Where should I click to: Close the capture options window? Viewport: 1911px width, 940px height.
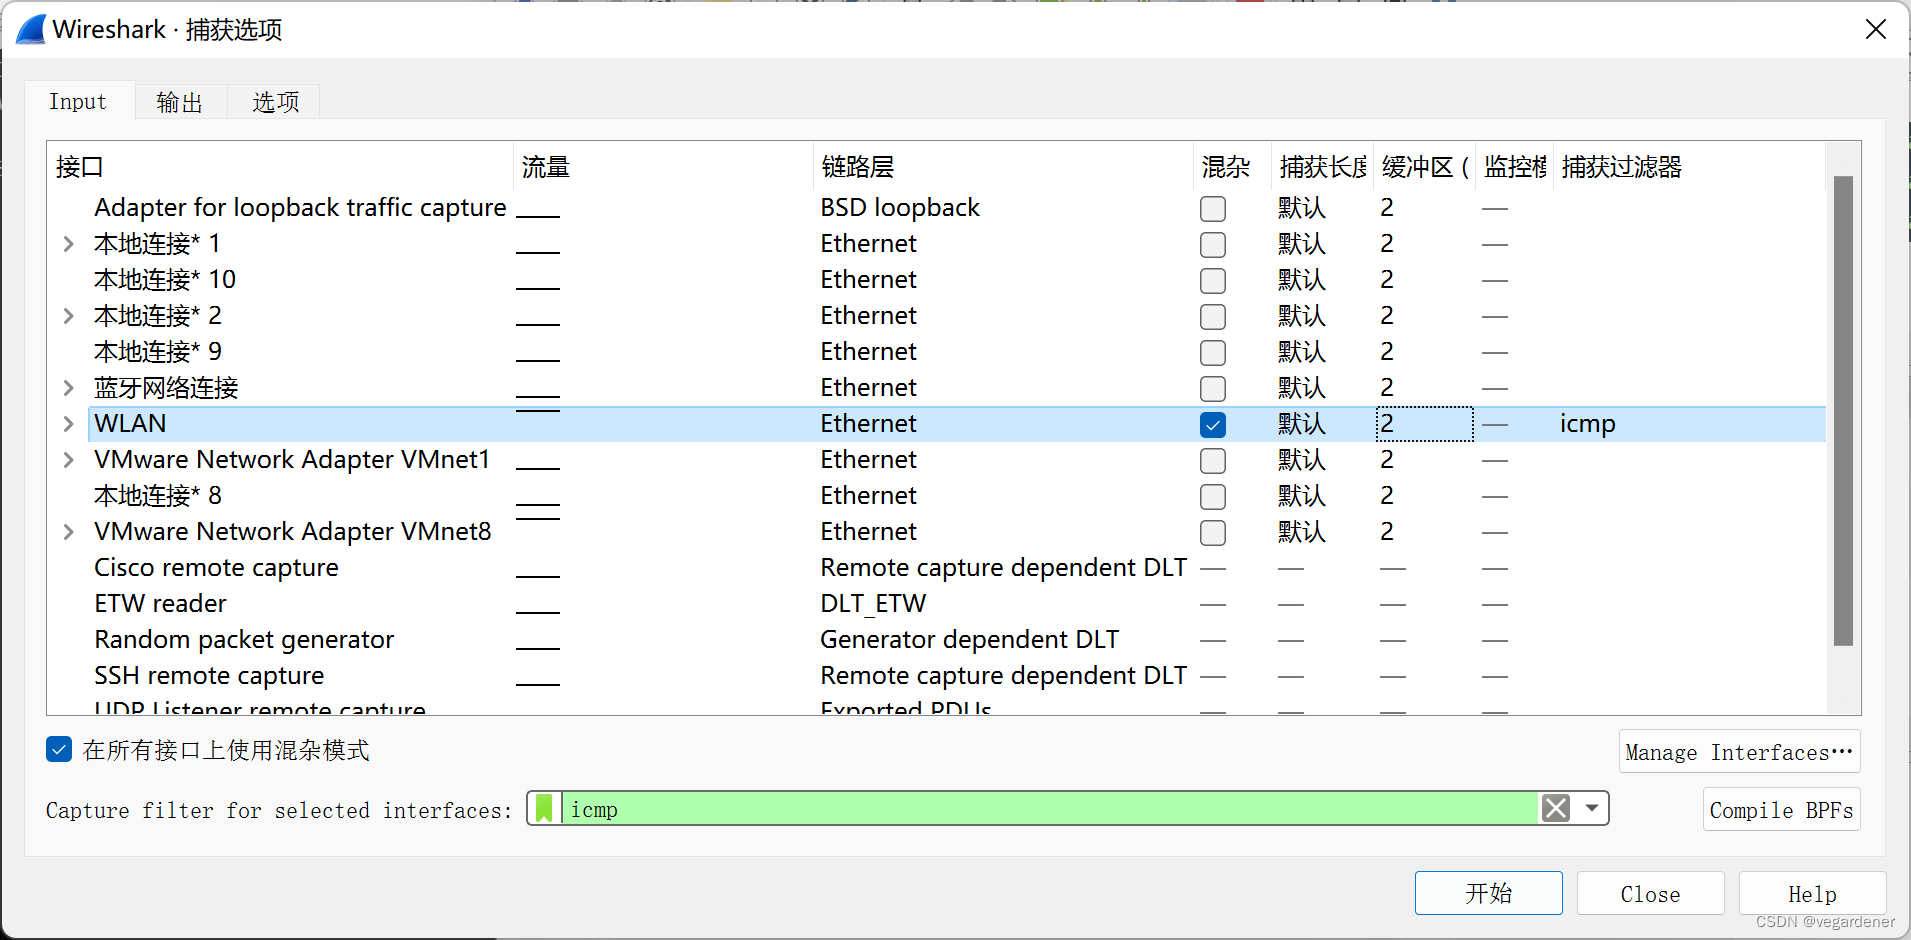[1875, 29]
